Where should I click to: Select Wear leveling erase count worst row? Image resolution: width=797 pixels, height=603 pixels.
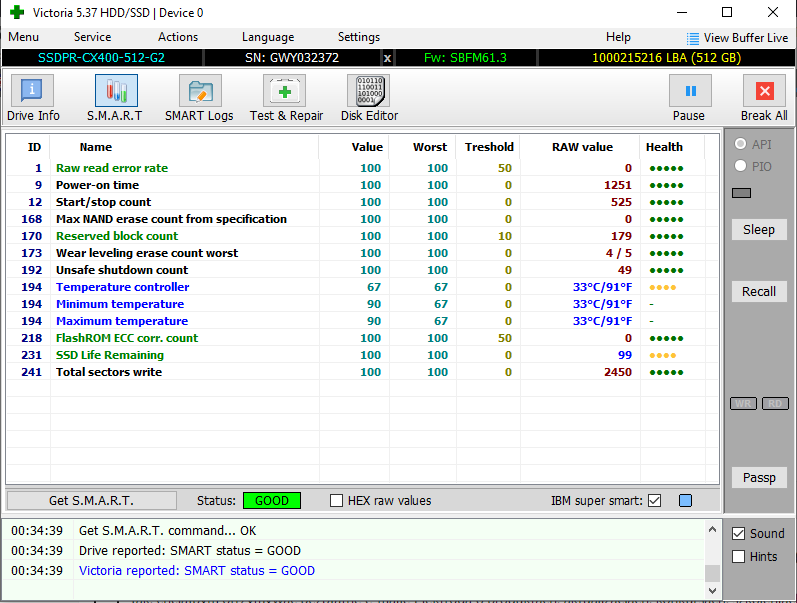pos(362,253)
